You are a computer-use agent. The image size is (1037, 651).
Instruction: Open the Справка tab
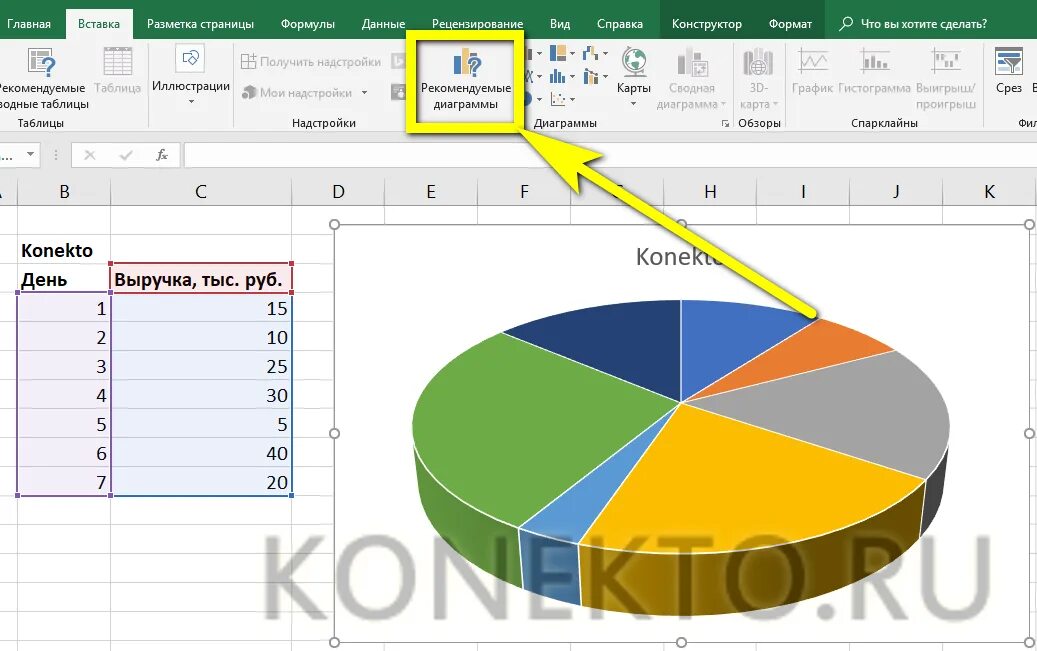620,24
